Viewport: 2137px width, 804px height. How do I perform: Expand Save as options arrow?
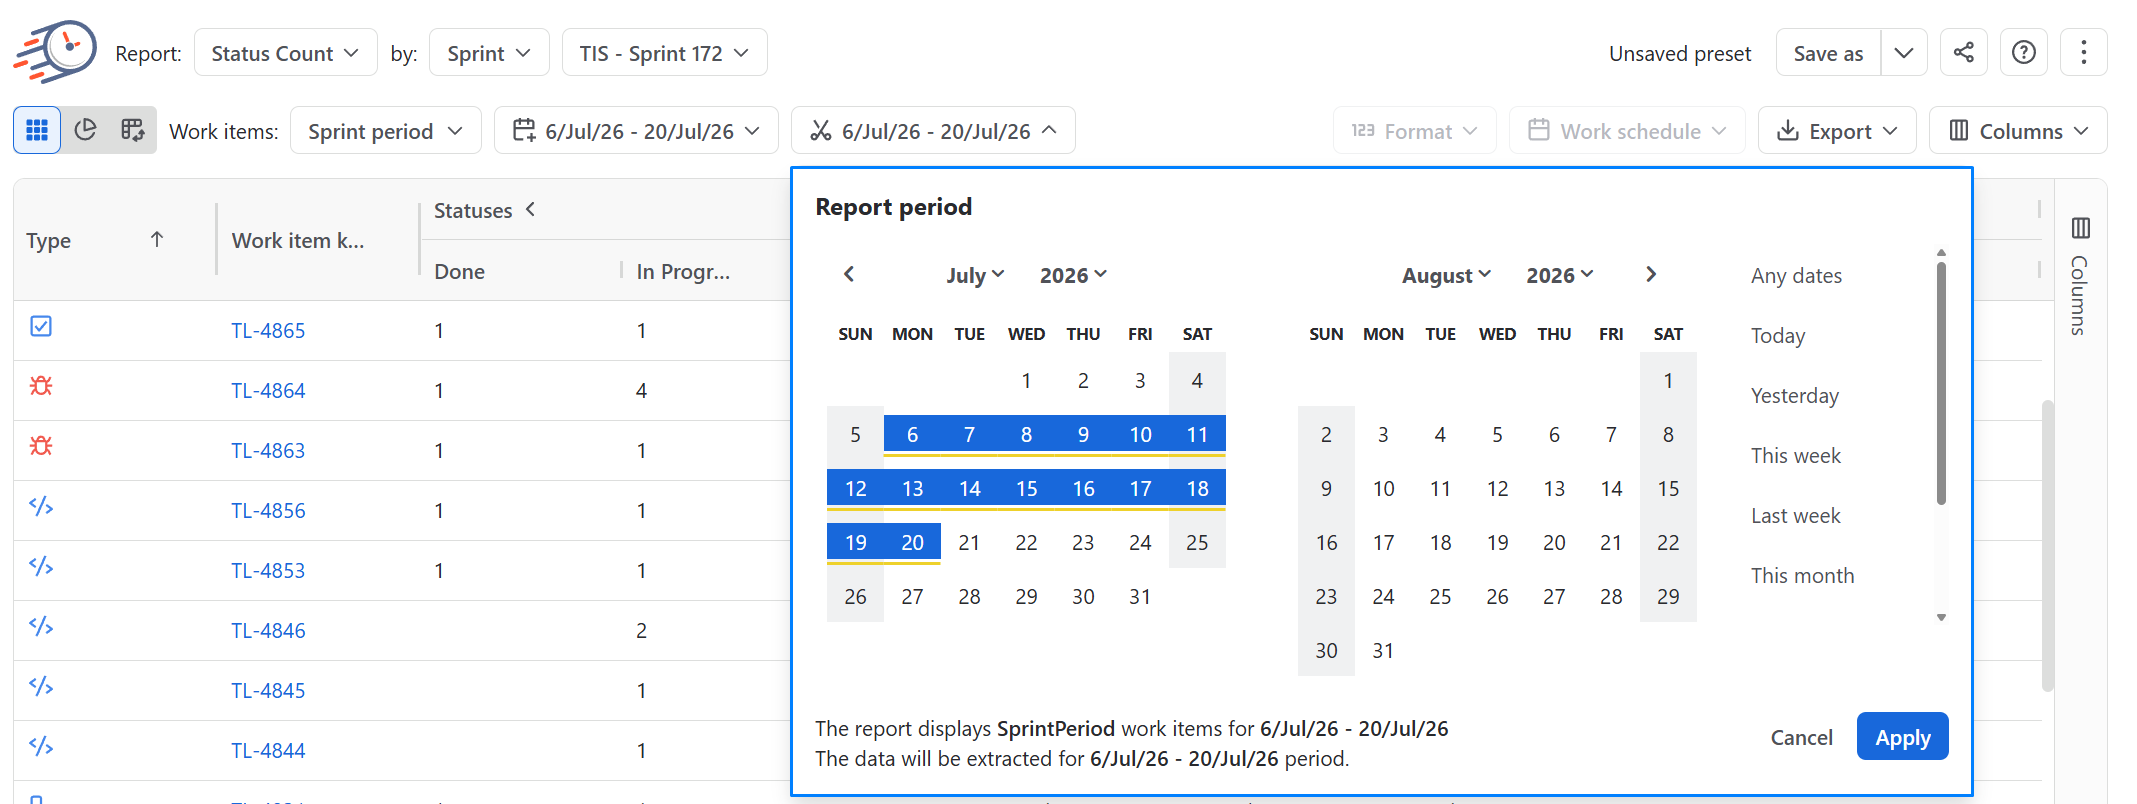[1904, 52]
